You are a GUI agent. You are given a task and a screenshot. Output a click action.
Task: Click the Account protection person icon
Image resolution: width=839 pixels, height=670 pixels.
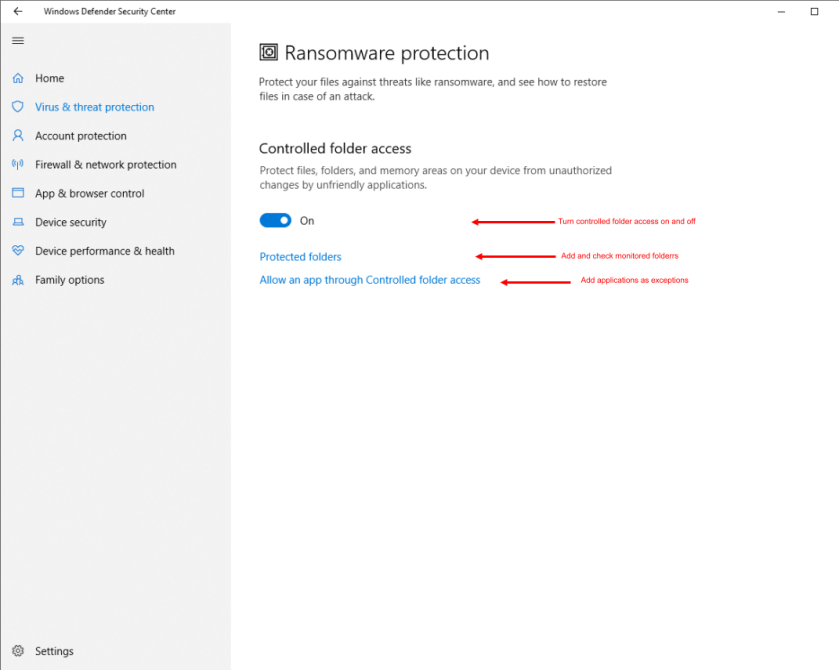click(17, 136)
